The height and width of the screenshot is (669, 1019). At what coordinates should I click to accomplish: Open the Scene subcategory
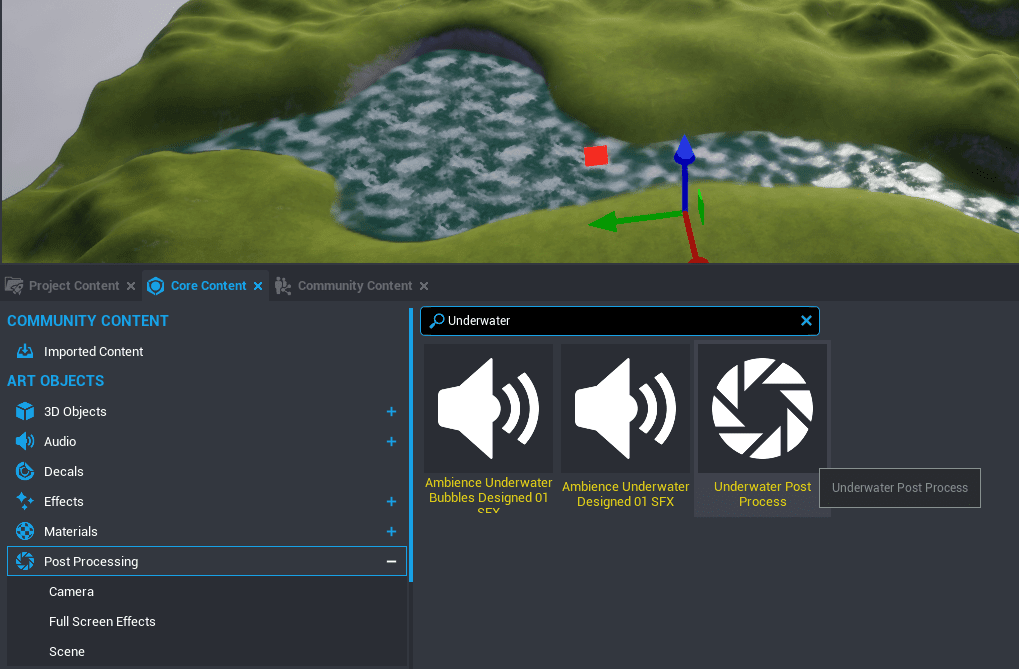coord(66,651)
